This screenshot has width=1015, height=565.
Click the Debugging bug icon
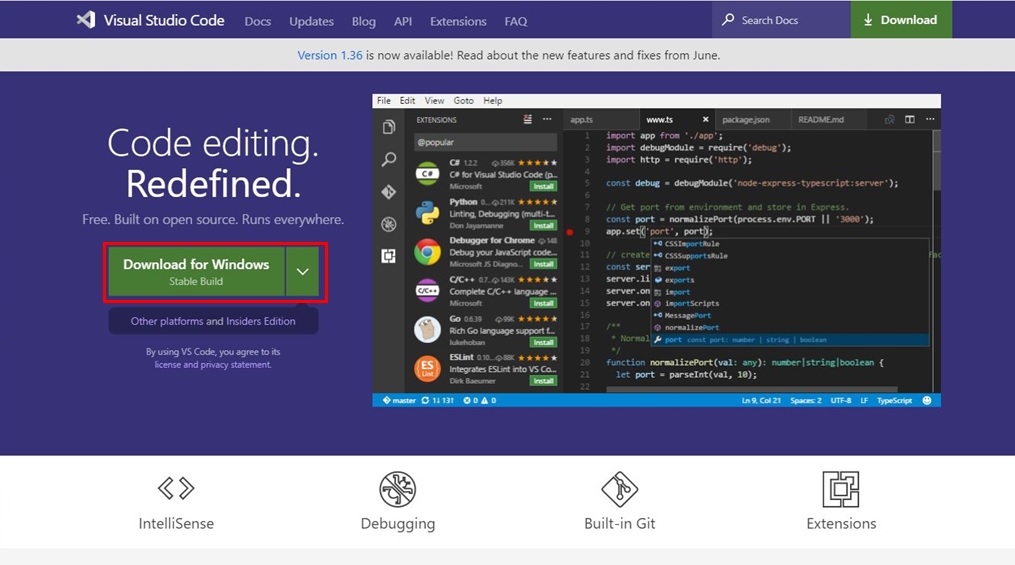[x=397, y=489]
